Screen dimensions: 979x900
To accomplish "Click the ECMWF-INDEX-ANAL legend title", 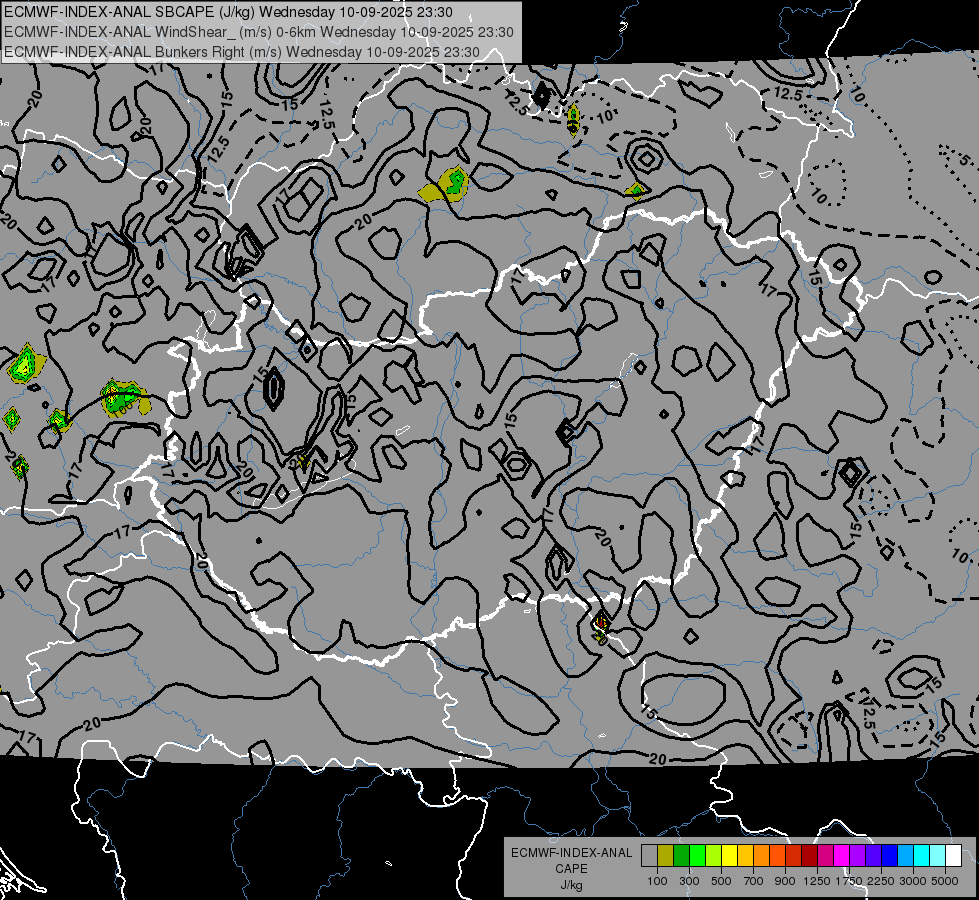I will [571, 853].
